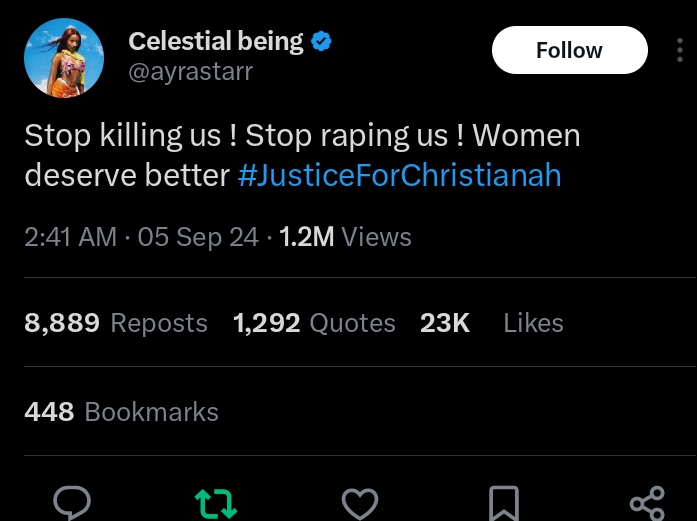Click the 2:41 AM timestamp
The height and width of the screenshot is (521, 697).
pos(70,237)
